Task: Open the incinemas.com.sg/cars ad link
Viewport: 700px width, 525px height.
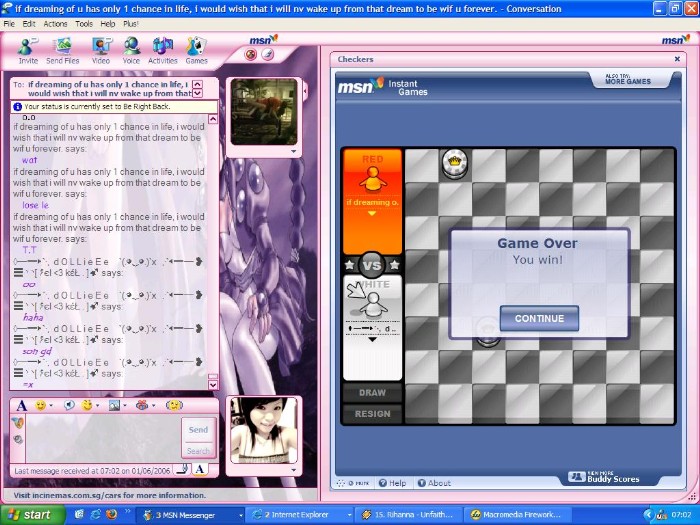Action: pyautogui.click(x=109, y=495)
